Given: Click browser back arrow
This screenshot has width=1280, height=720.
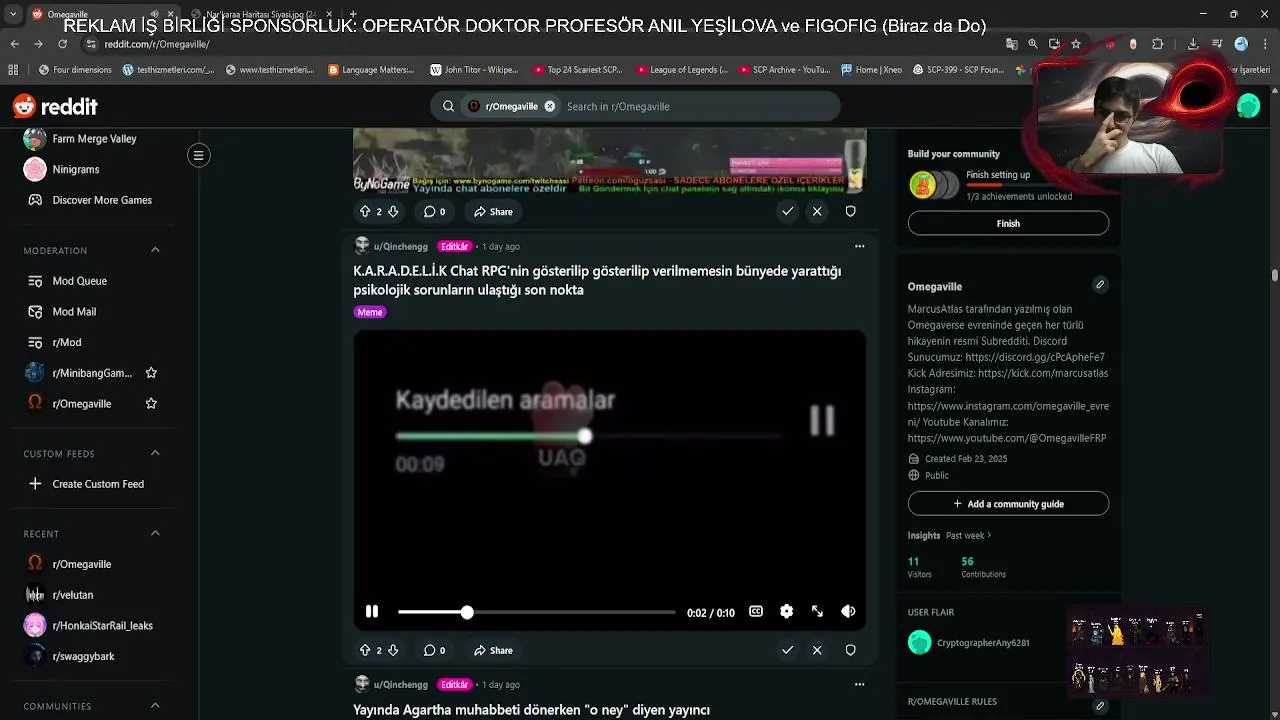Looking at the screenshot, I should pos(14,44).
